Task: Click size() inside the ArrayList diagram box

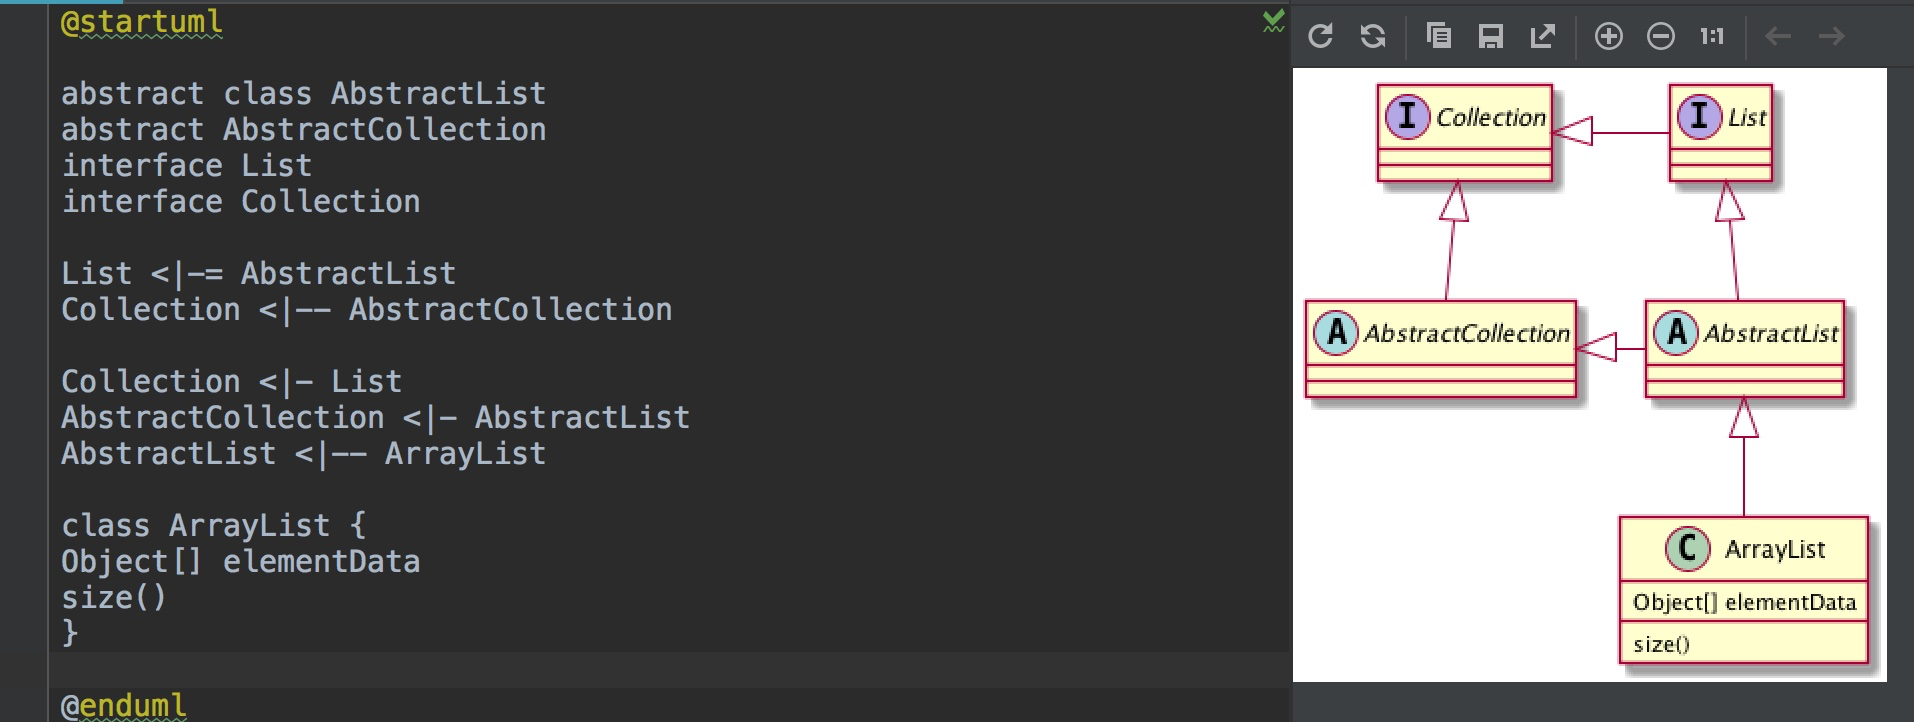Action: click(x=1662, y=644)
